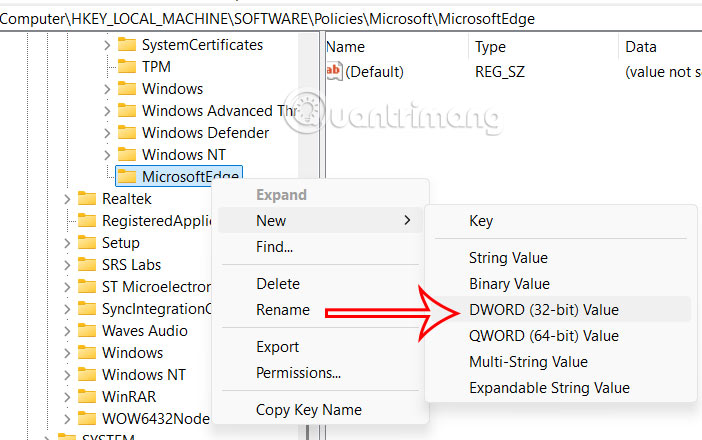
Task: Click the Waves Audio folder icon
Action: [87, 330]
